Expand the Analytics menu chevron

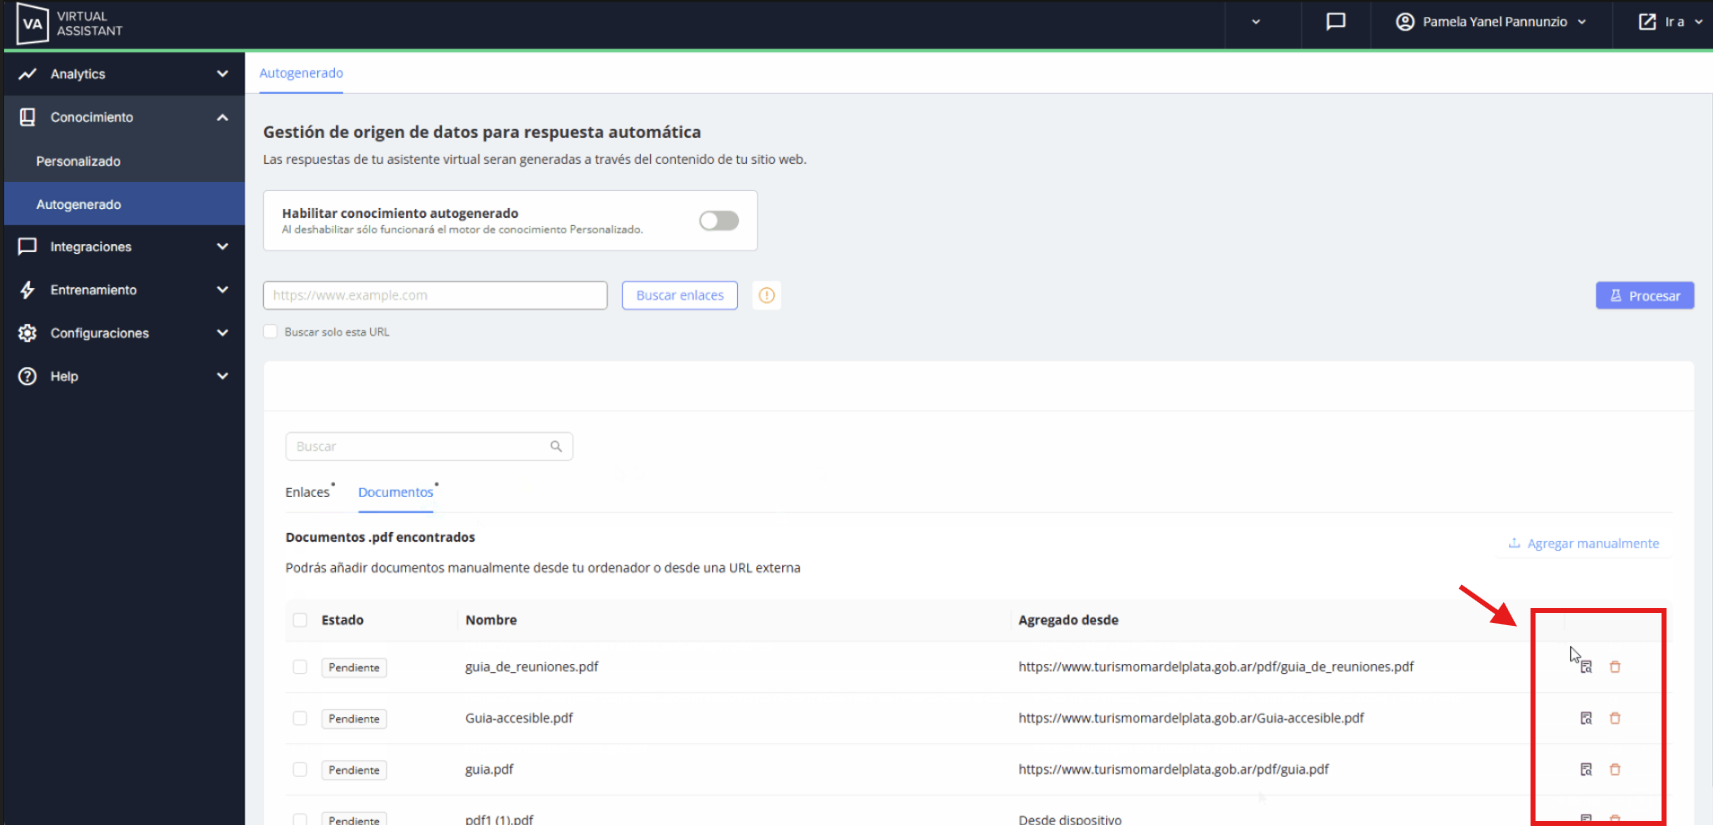222,74
